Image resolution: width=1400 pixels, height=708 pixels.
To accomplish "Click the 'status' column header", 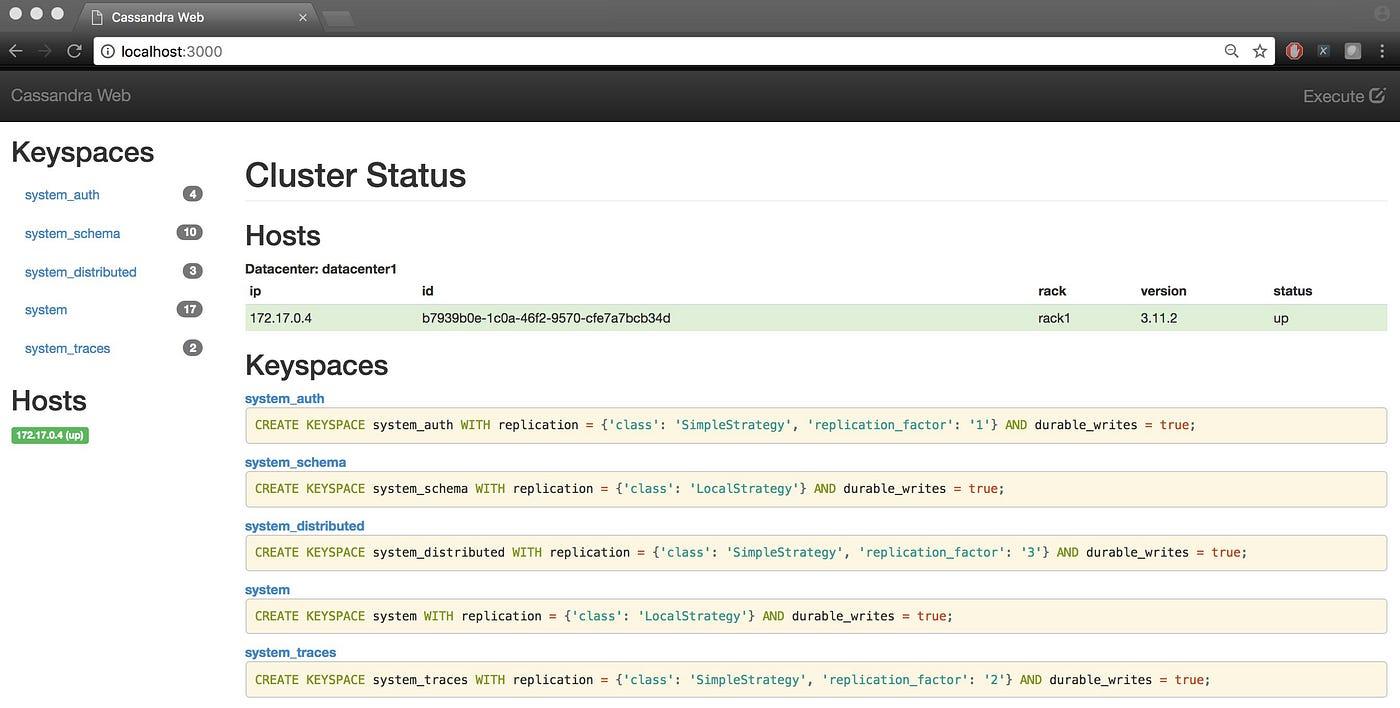I will [1292, 291].
